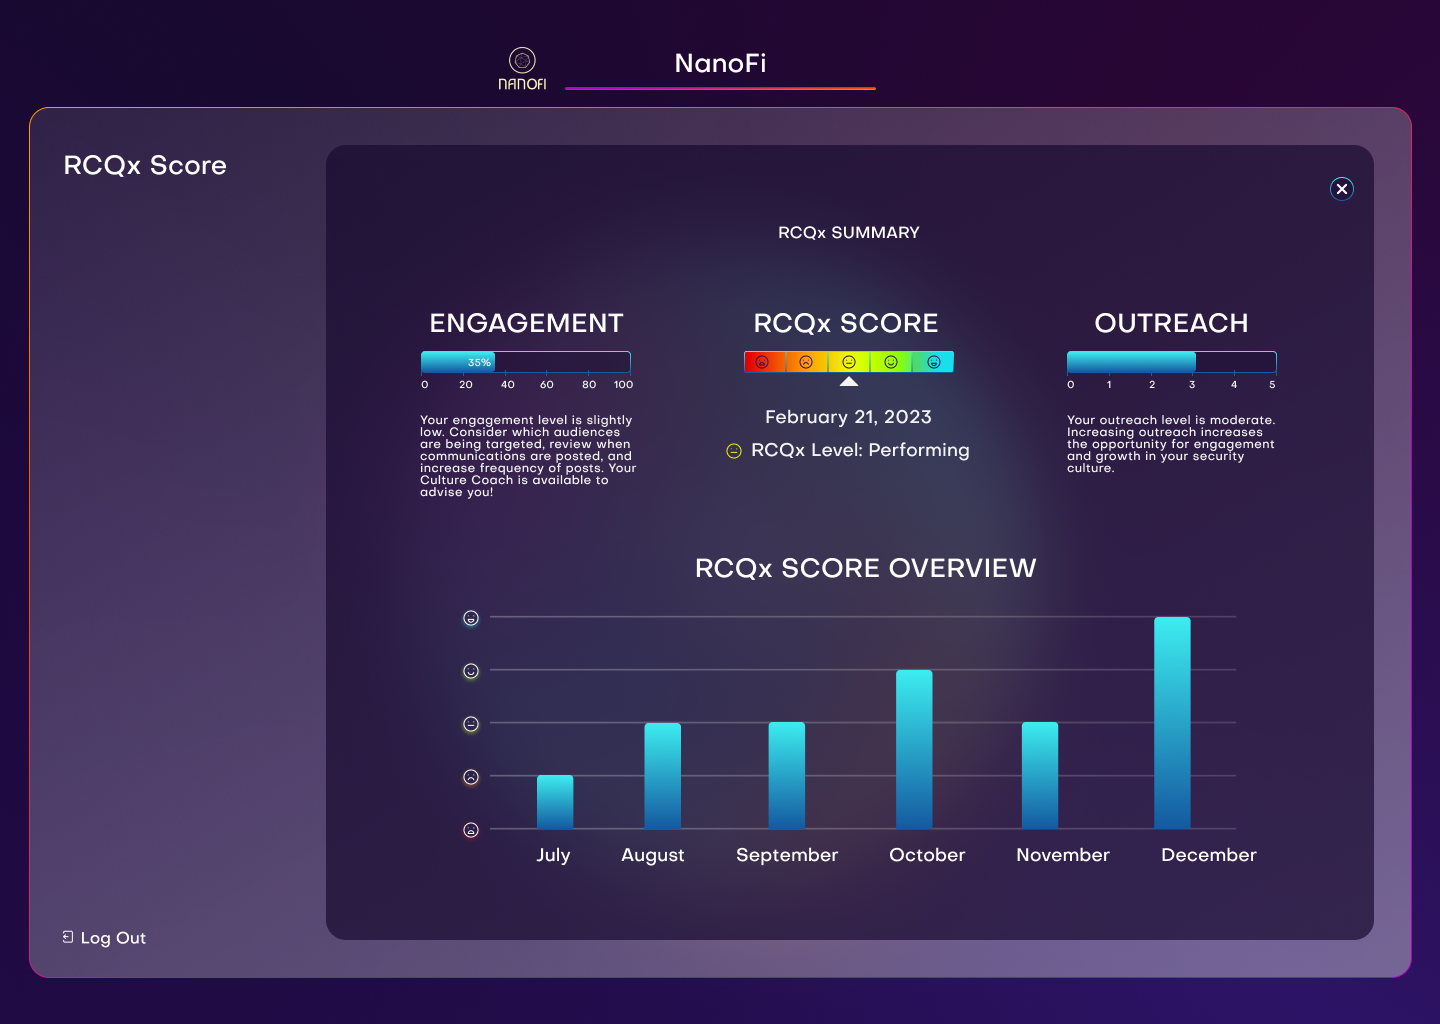Select the October bar in overview chart
Viewport: 1440px width, 1024px height.
pyautogui.click(x=914, y=749)
